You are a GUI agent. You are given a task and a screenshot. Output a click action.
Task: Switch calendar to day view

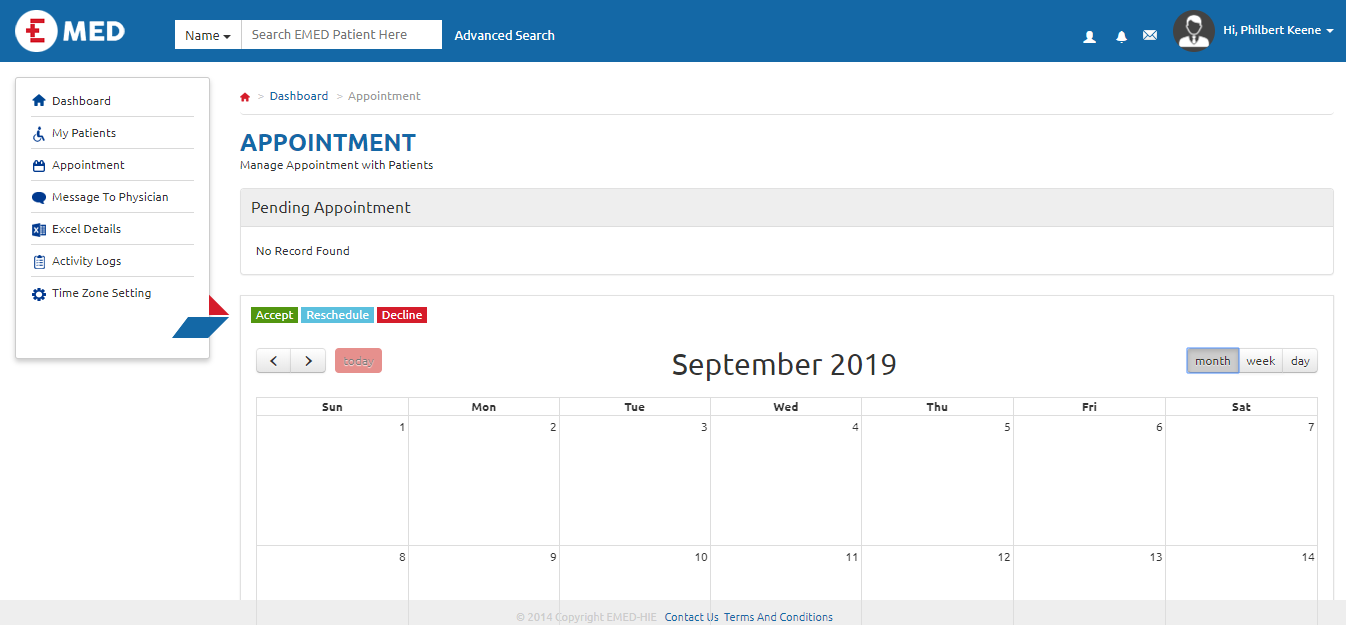pyautogui.click(x=1300, y=361)
